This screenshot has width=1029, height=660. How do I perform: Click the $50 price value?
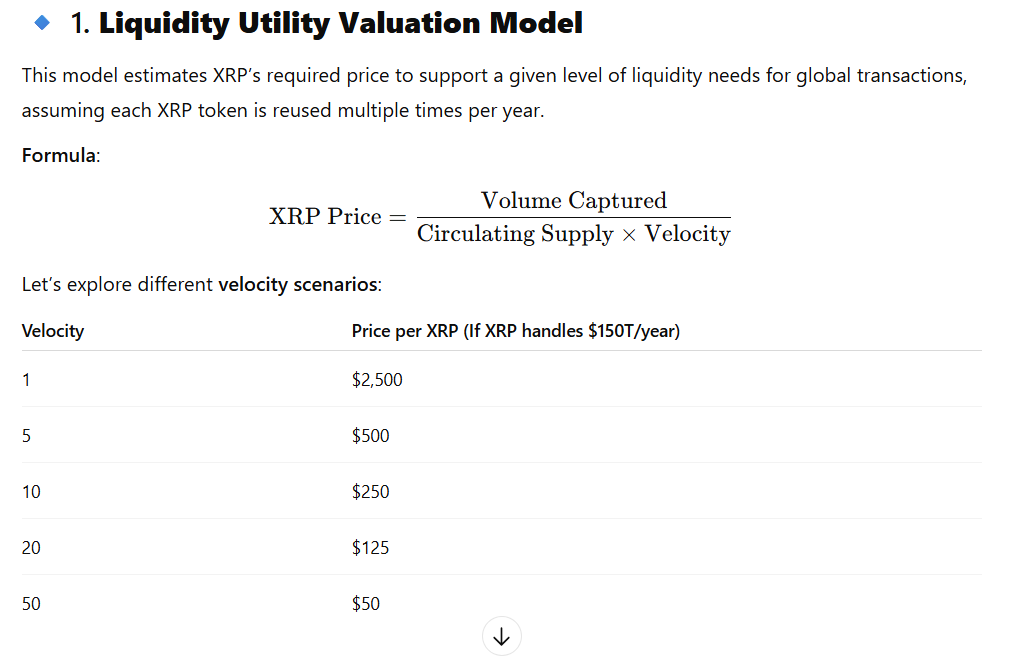point(366,604)
